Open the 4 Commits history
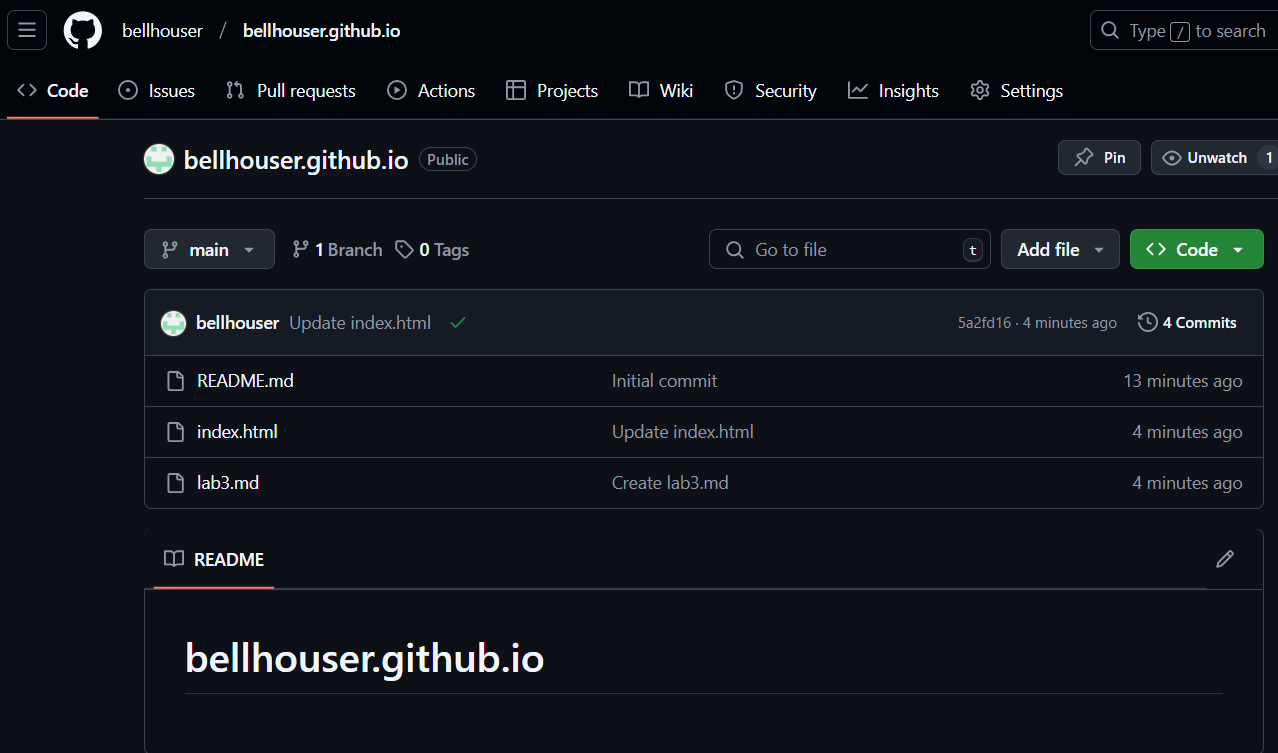 pyautogui.click(x=1187, y=323)
